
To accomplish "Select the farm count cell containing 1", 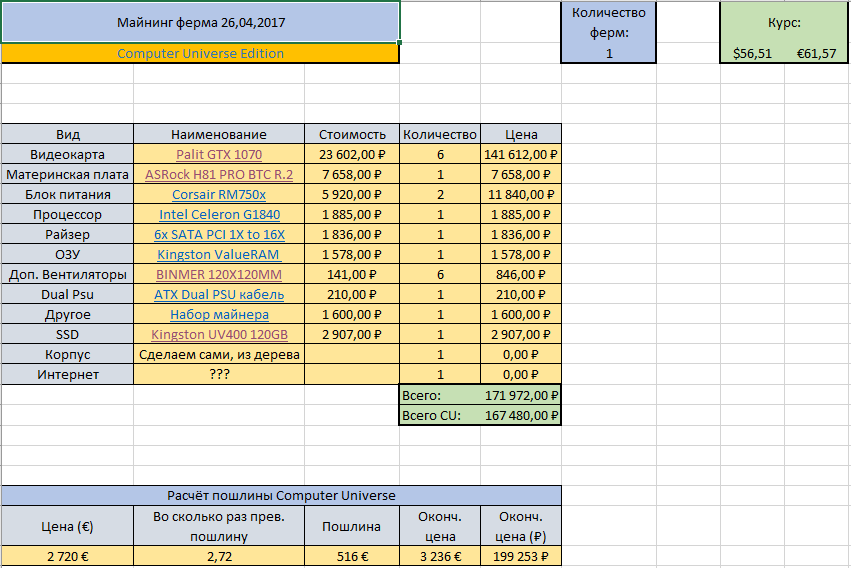I will (608, 53).
